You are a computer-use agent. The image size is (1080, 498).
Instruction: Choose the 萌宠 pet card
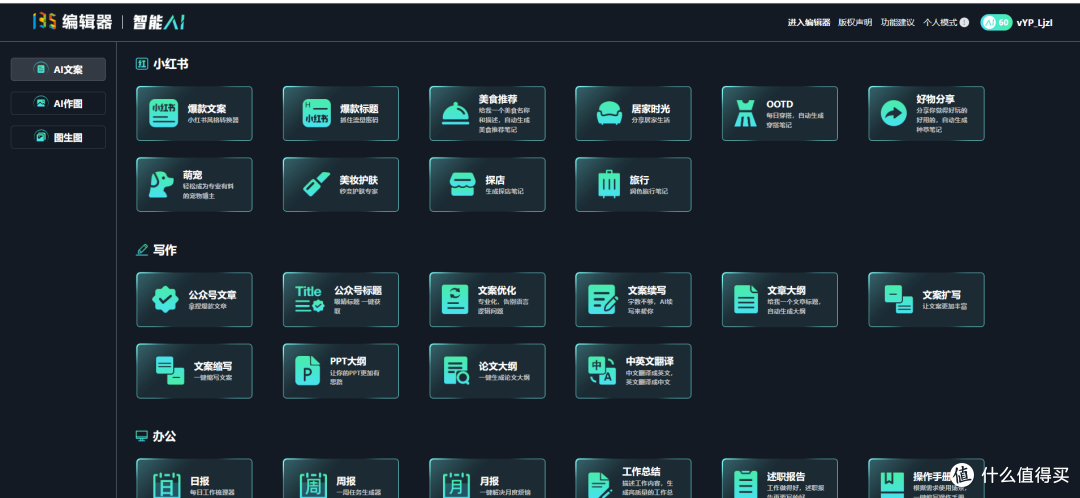click(x=194, y=185)
